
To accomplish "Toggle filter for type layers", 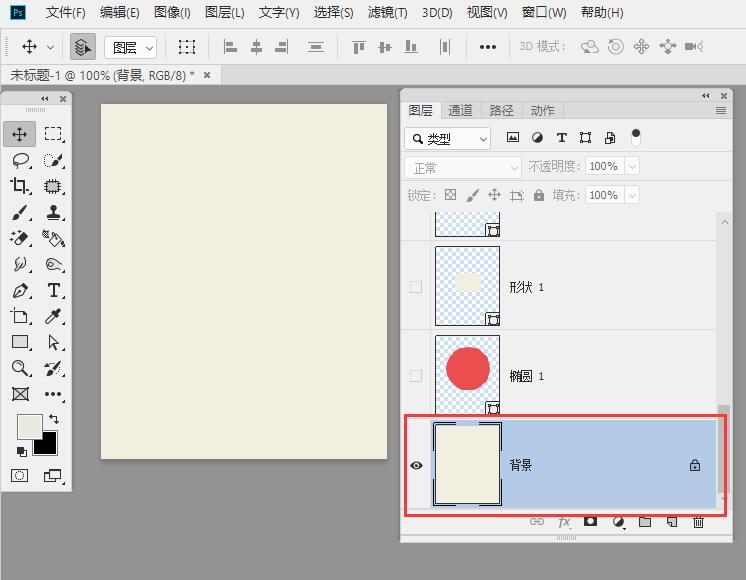I will (561, 138).
